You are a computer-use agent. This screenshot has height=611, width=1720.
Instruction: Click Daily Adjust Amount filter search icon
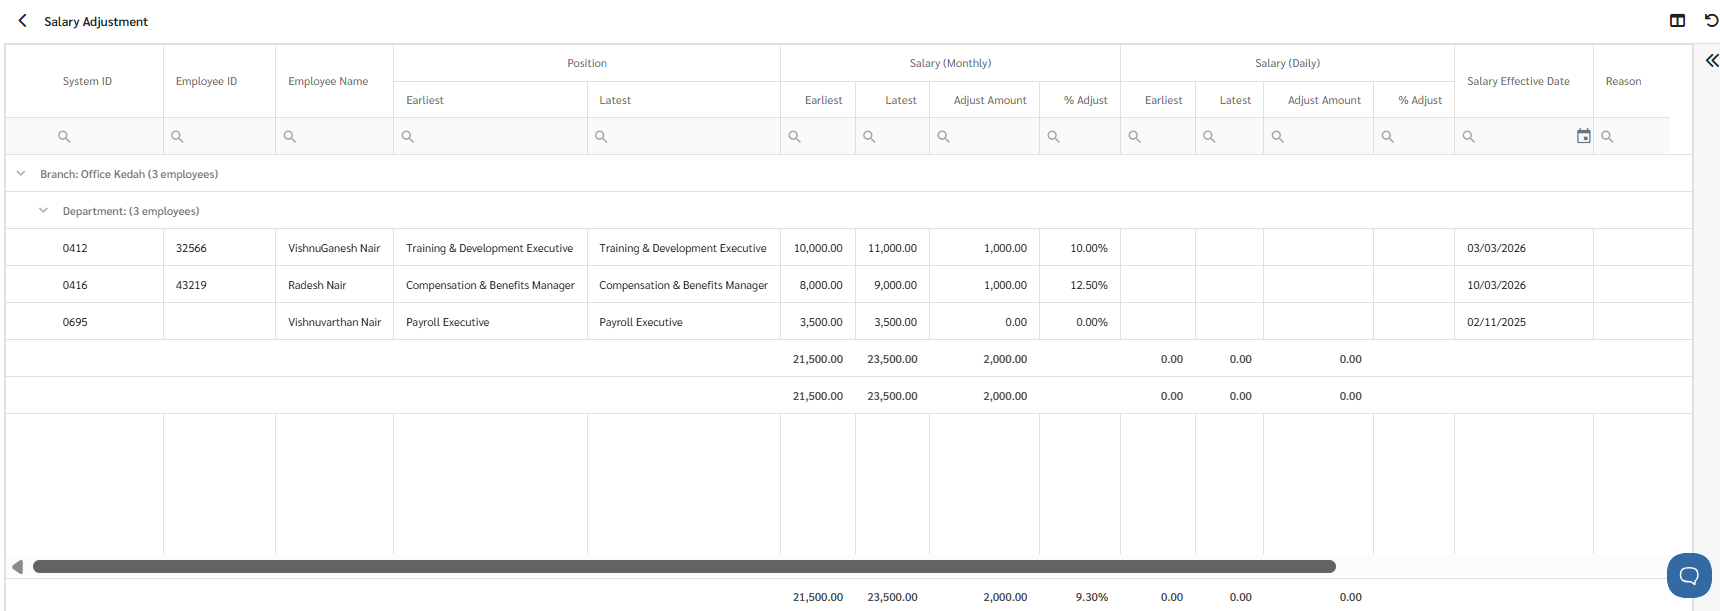pyautogui.click(x=1277, y=136)
